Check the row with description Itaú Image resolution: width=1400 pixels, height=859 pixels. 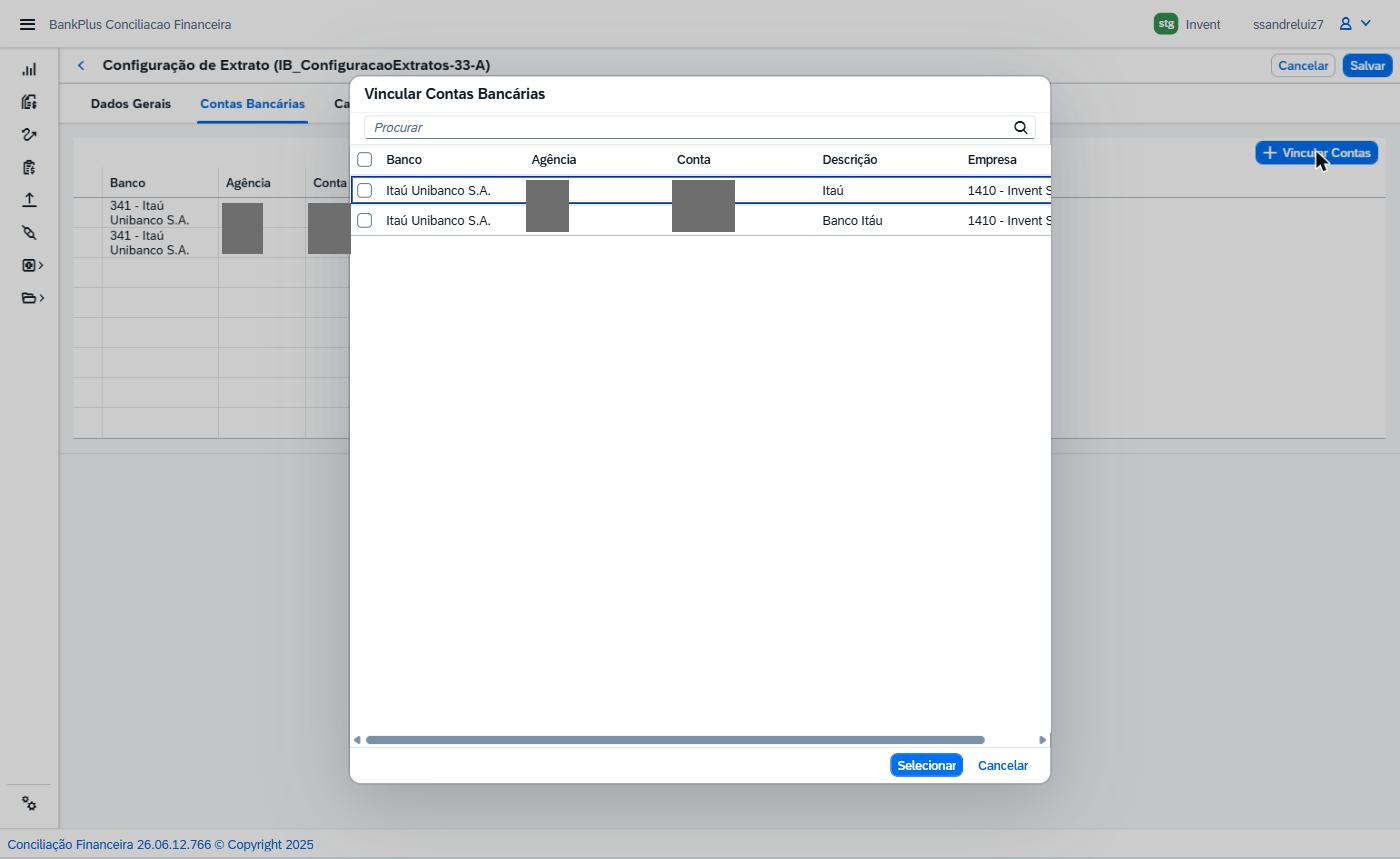coord(365,190)
